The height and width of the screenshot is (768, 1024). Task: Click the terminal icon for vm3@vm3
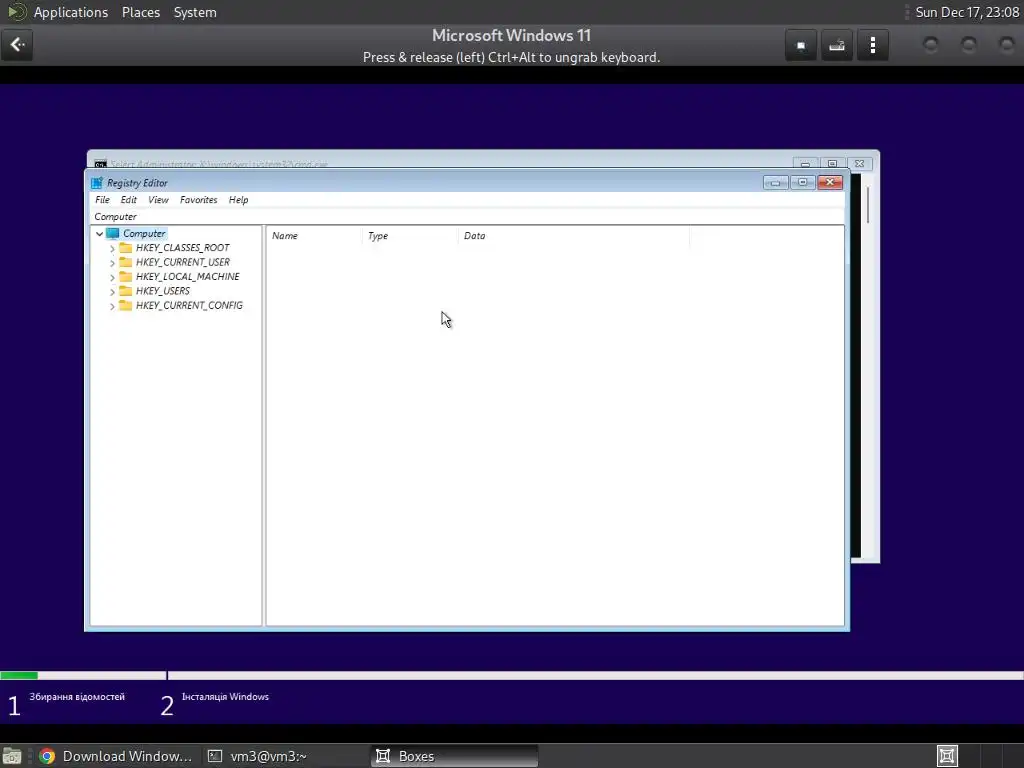[x=215, y=756]
